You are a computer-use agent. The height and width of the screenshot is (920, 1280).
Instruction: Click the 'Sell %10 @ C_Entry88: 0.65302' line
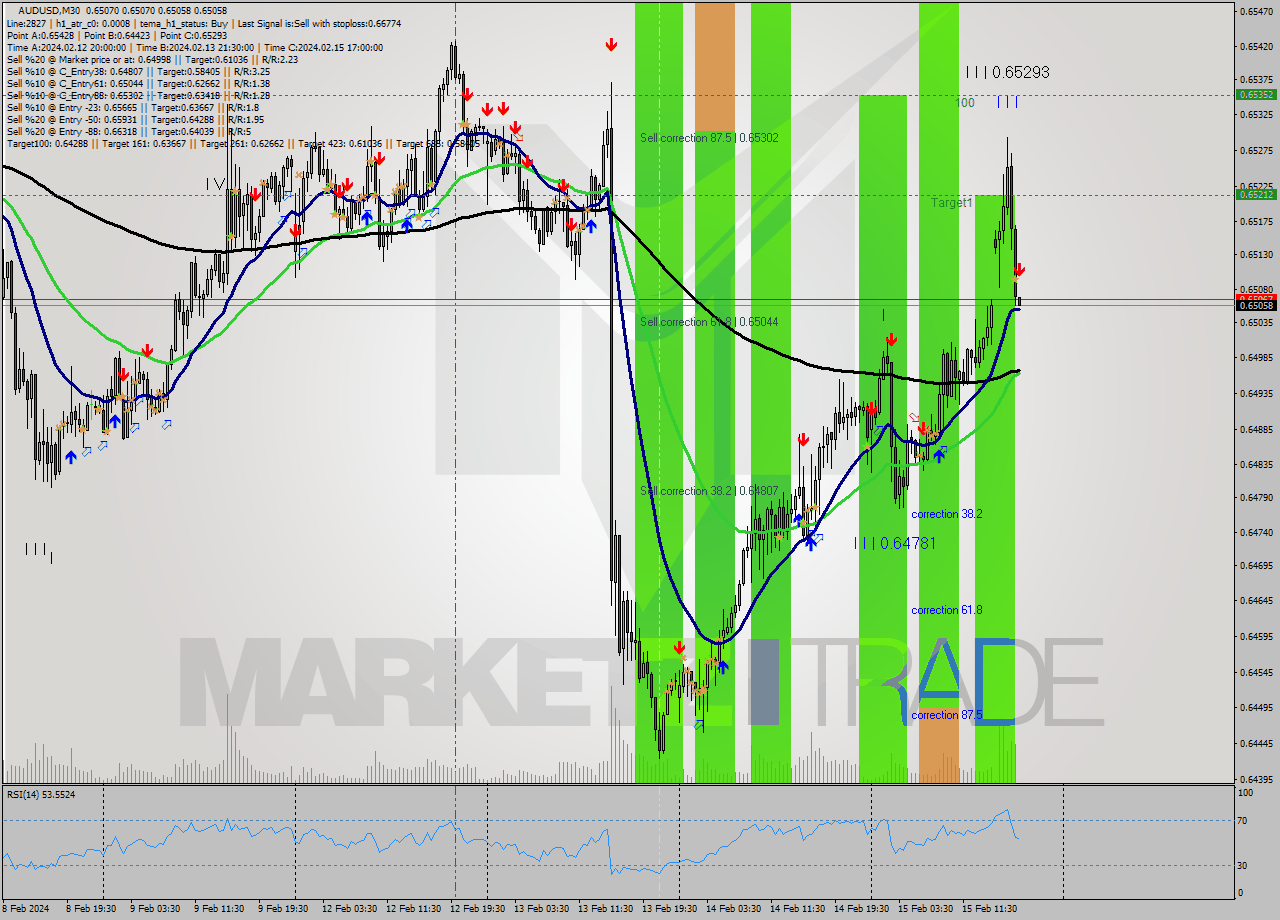pos(137,95)
